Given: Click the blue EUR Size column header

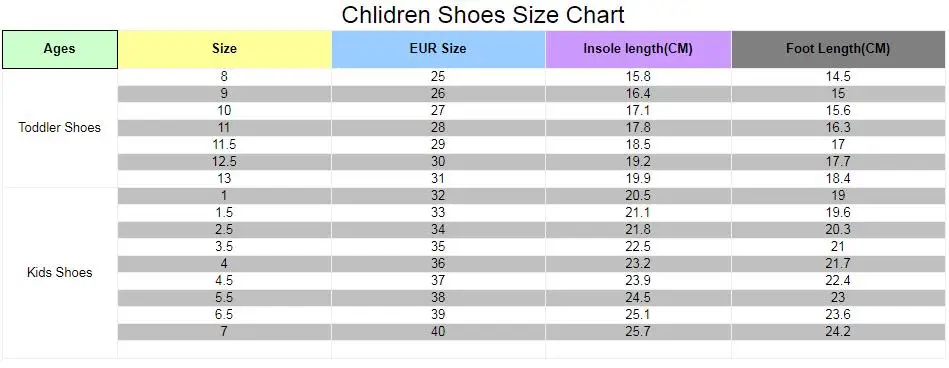Looking at the screenshot, I should (x=438, y=49).
